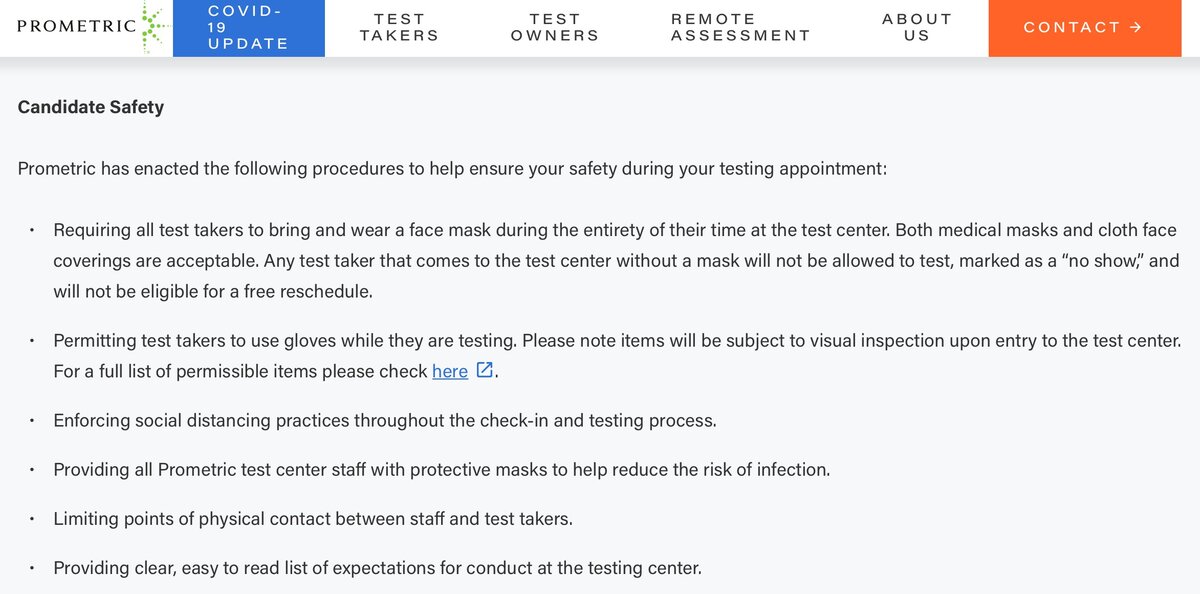1200x594 pixels.
Task: Click the staff protective masks bullet text
Action: [x=441, y=469]
